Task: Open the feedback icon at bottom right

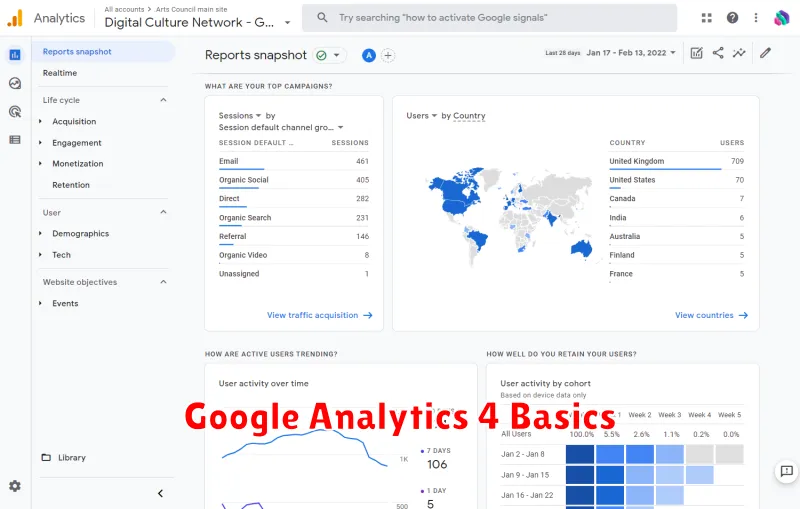Action: (x=786, y=471)
